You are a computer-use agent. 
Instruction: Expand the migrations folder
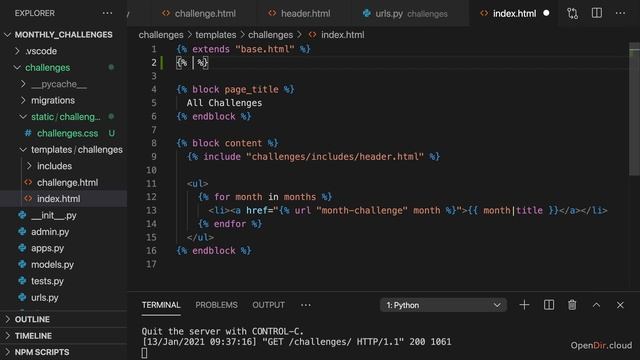[x=63, y=100]
